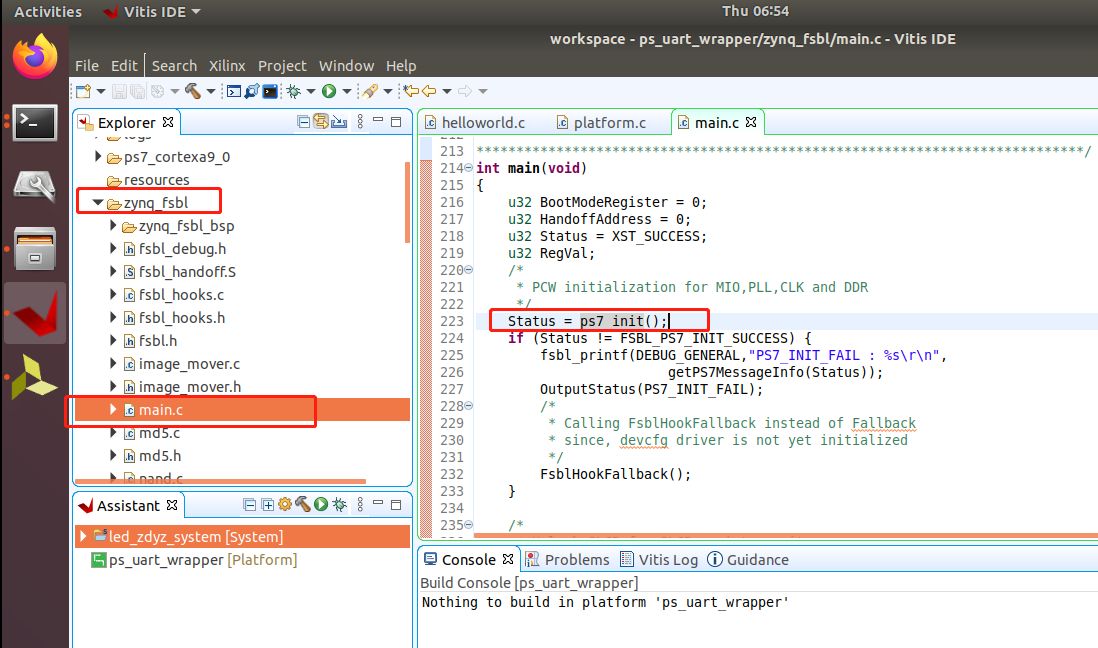Collapse the zynq_fsbl folder

96,200
